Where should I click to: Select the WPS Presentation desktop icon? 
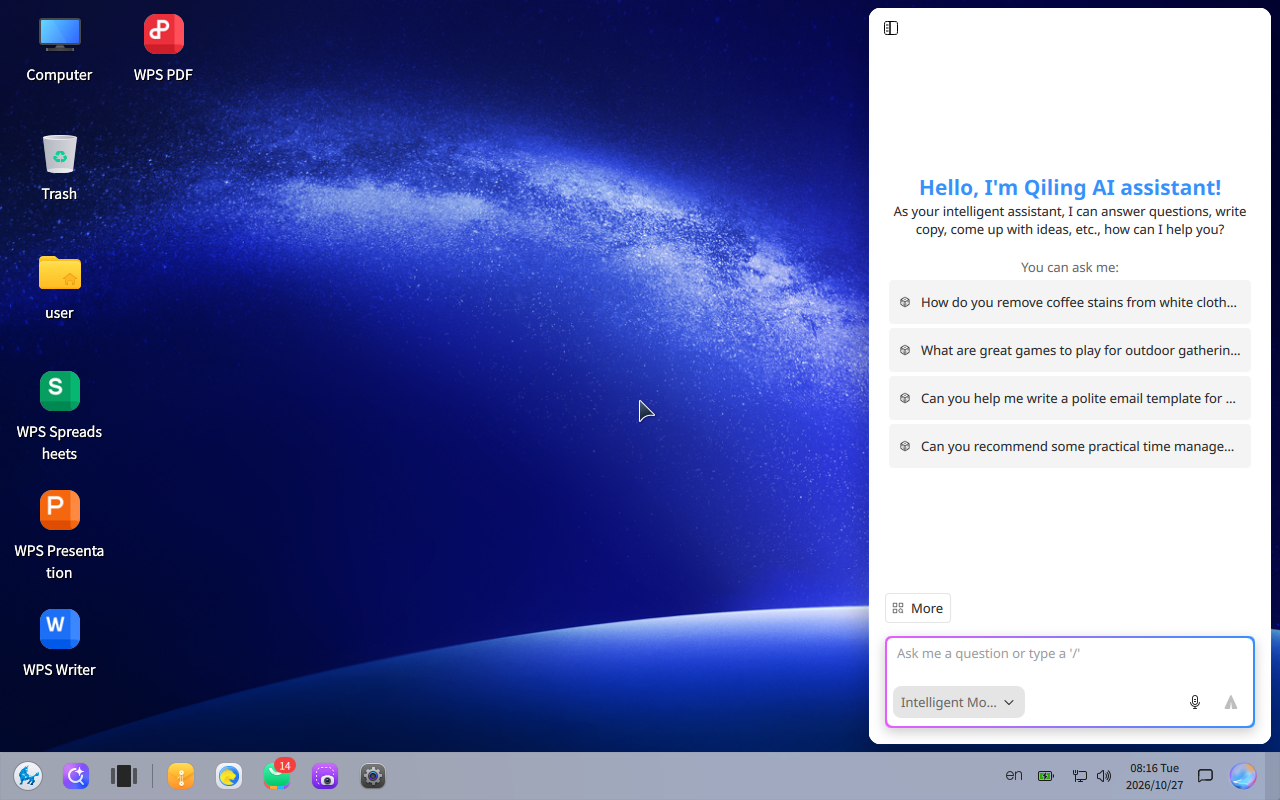pos(59,535)
